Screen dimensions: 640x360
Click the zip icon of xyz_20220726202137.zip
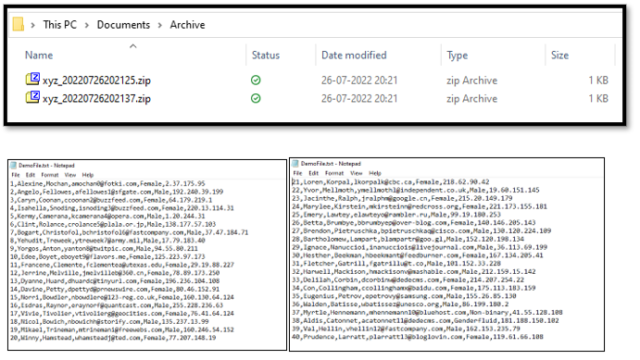[x=33, y=97]
